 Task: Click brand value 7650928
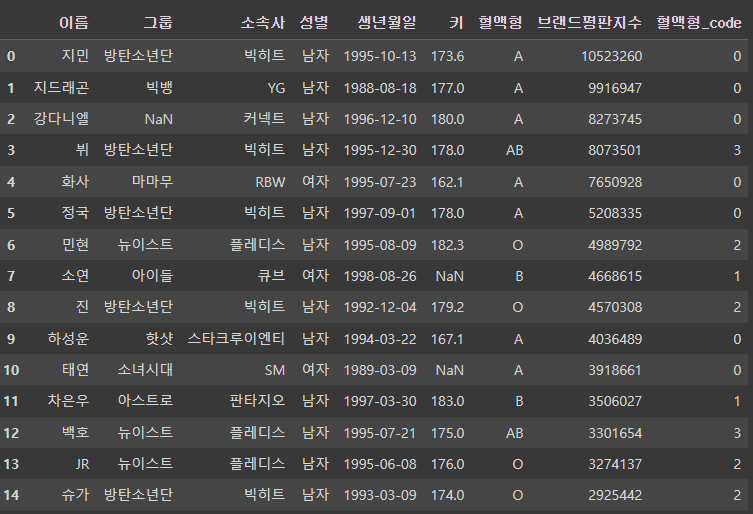pyautogui.click(x=615, y=182)
